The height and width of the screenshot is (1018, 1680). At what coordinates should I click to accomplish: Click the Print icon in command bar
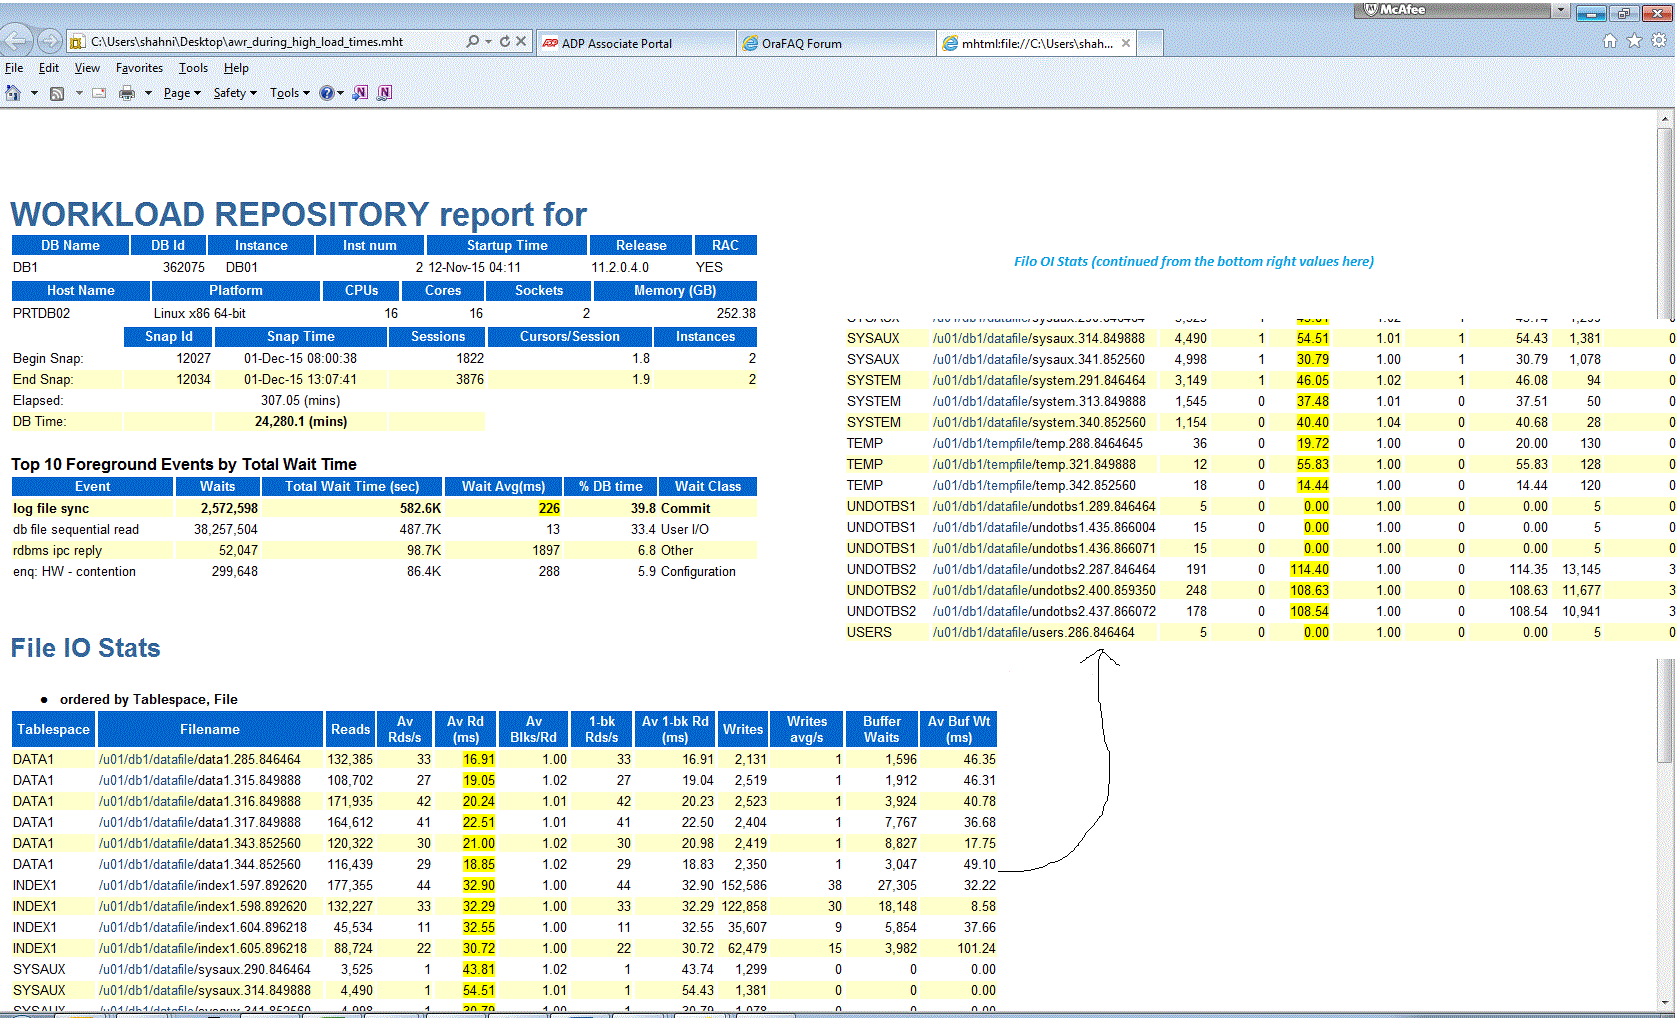point(127,93)
